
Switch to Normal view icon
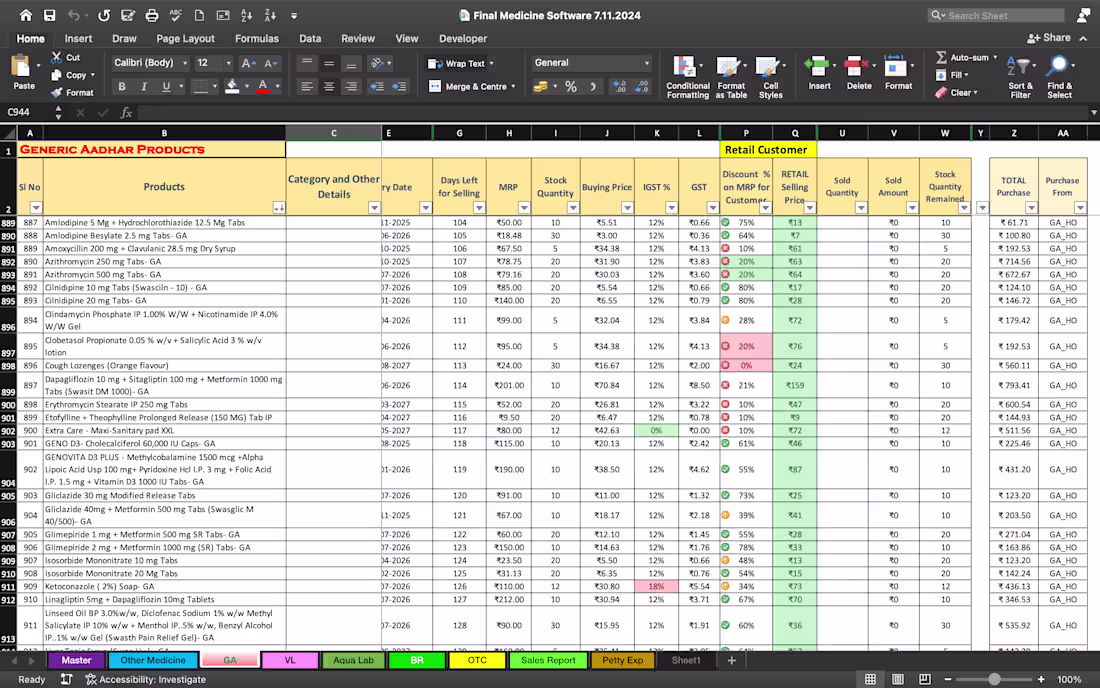871,680
